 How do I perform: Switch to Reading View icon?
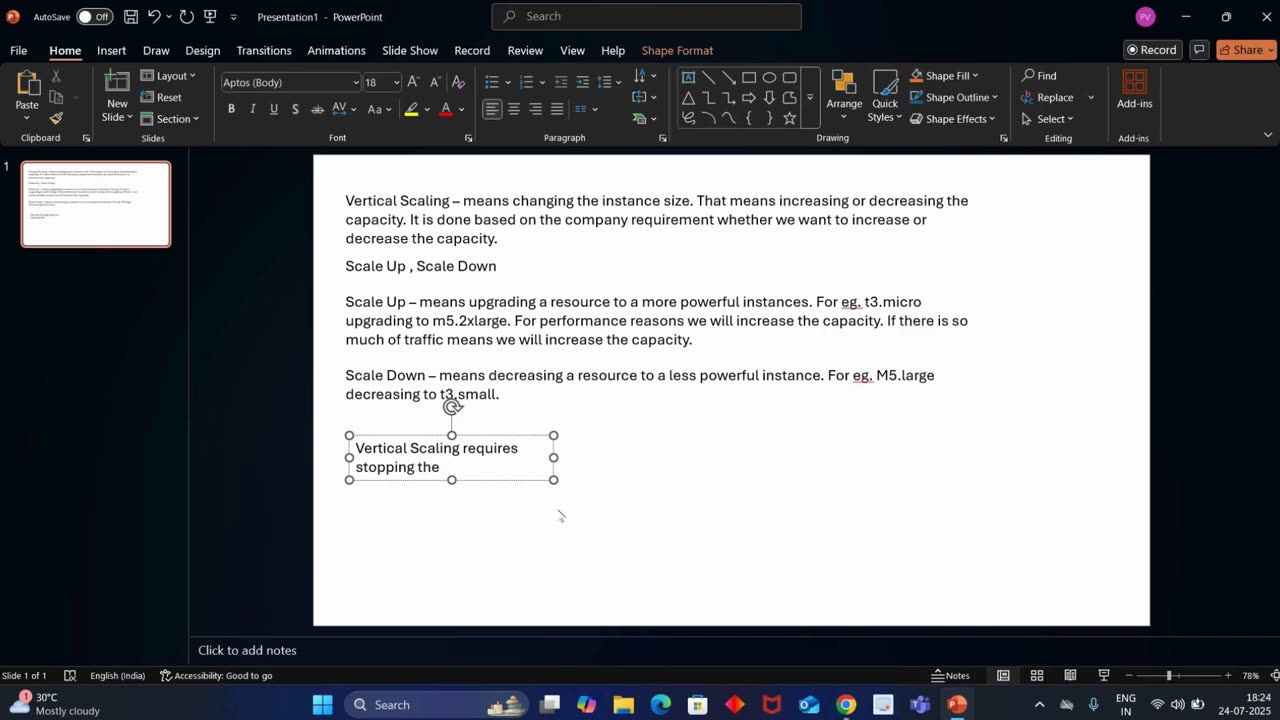coord(1070,675)
